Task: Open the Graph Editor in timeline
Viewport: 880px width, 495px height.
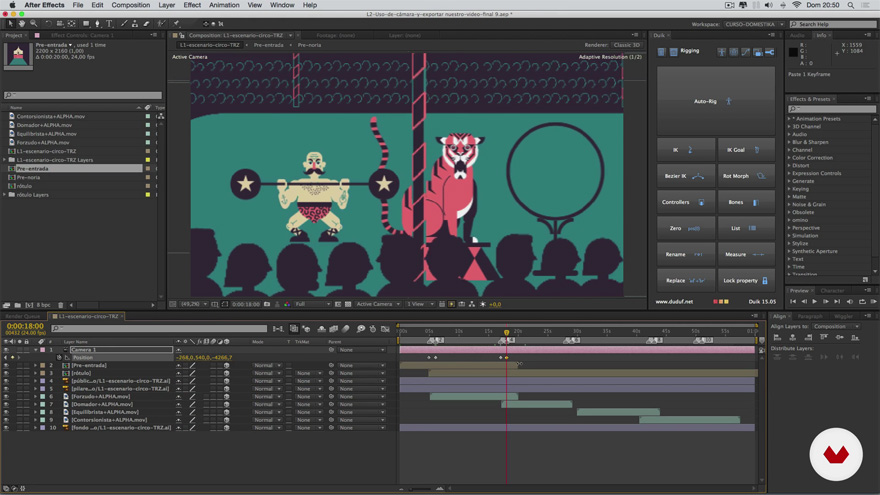Action: point(385,329)
